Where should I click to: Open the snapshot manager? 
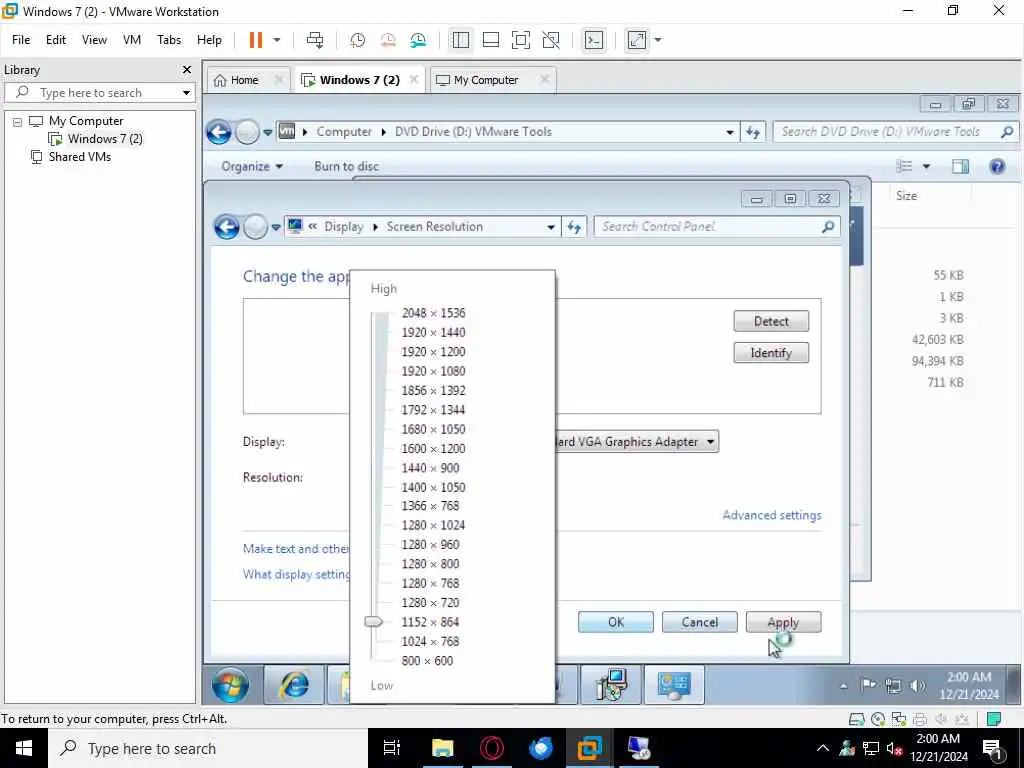pos(418,40)
